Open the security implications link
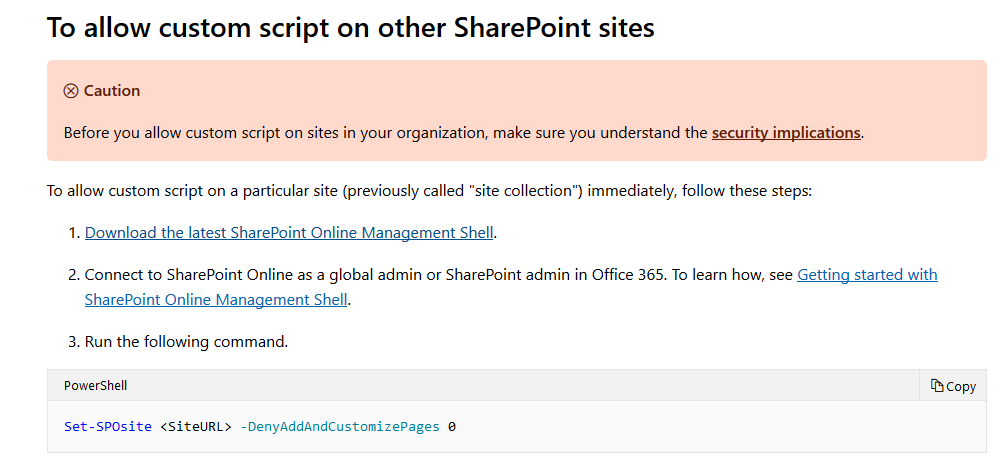This screenshot has height=457, width=1003. click(x=786, y=133)
